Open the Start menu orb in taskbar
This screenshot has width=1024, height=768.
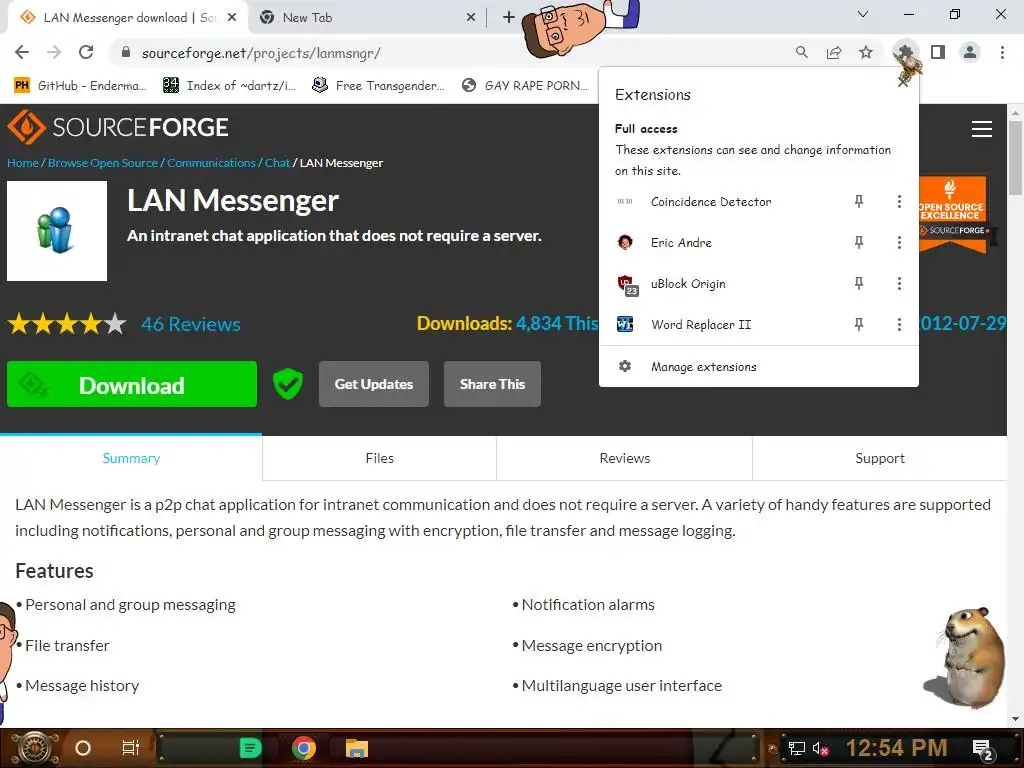tap(34, 748)
